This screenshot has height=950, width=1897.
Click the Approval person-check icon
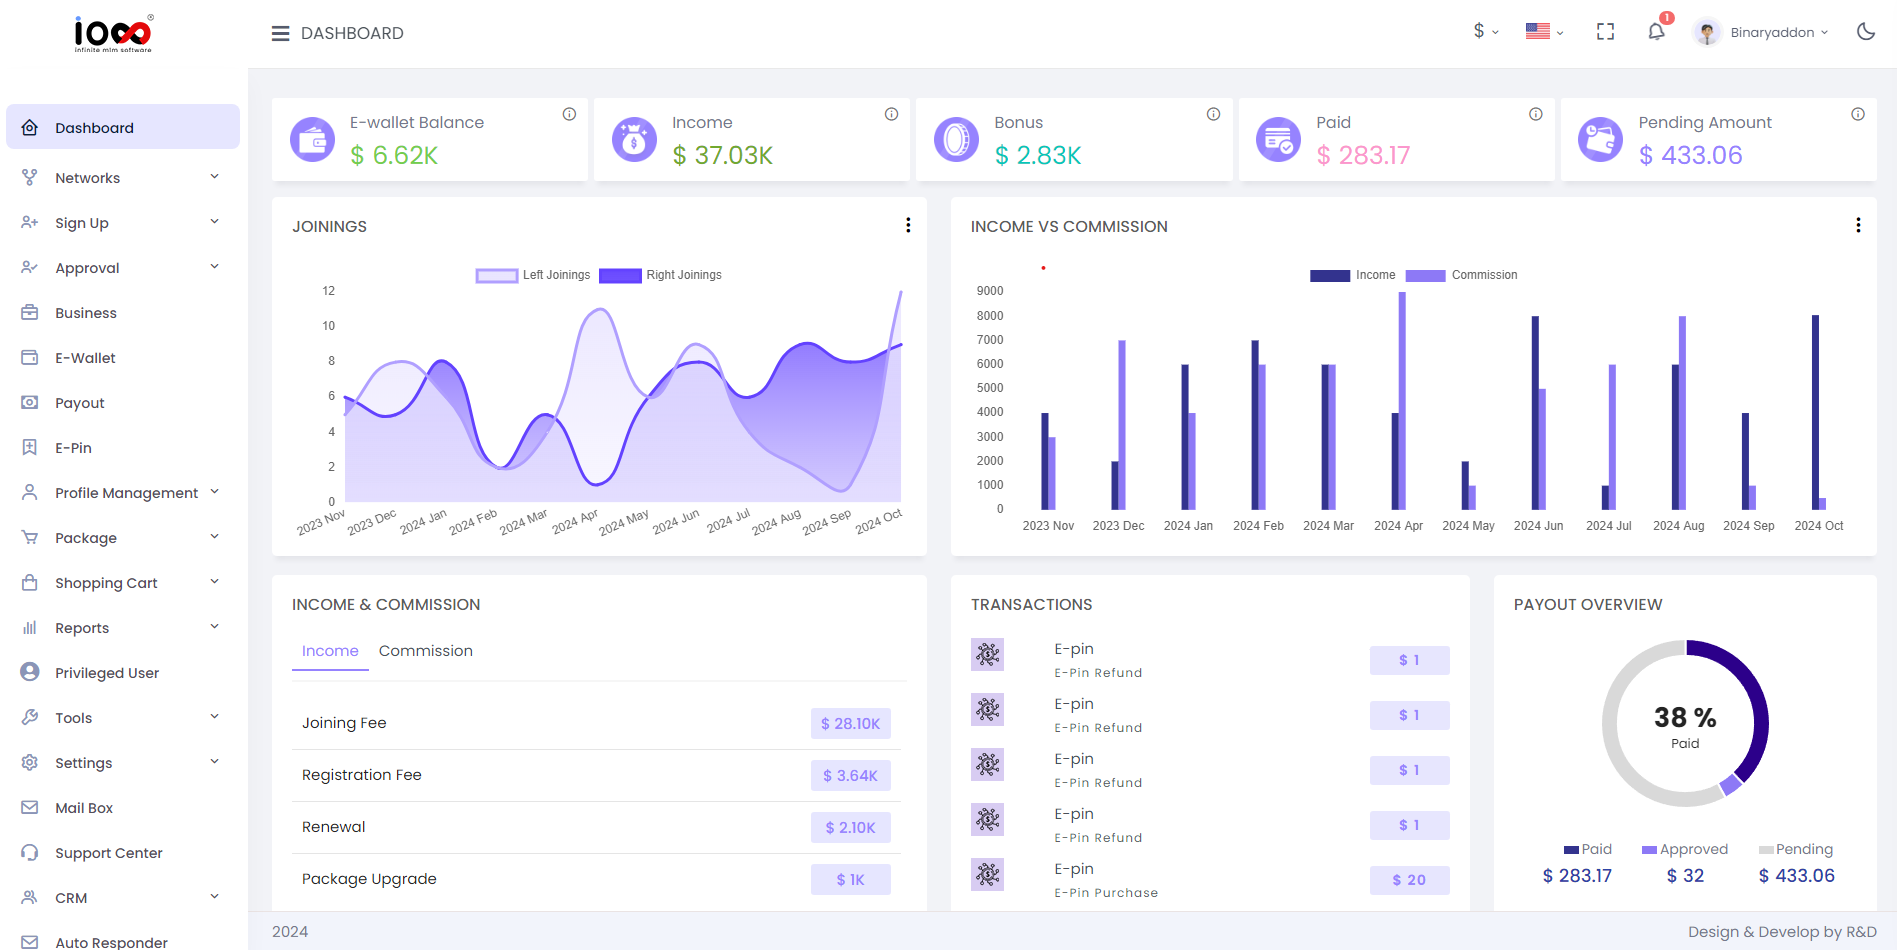(x=30, y=267)
